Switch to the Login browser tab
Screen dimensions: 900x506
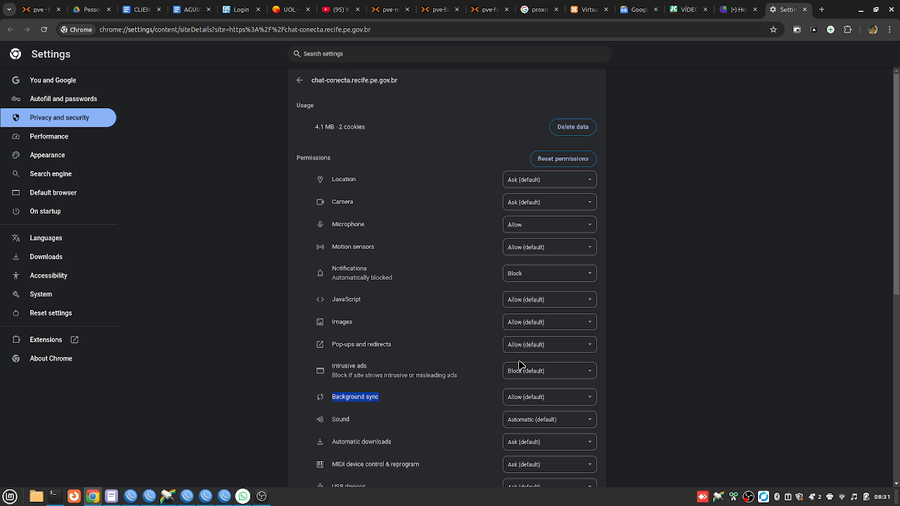(x=242, y=9)
